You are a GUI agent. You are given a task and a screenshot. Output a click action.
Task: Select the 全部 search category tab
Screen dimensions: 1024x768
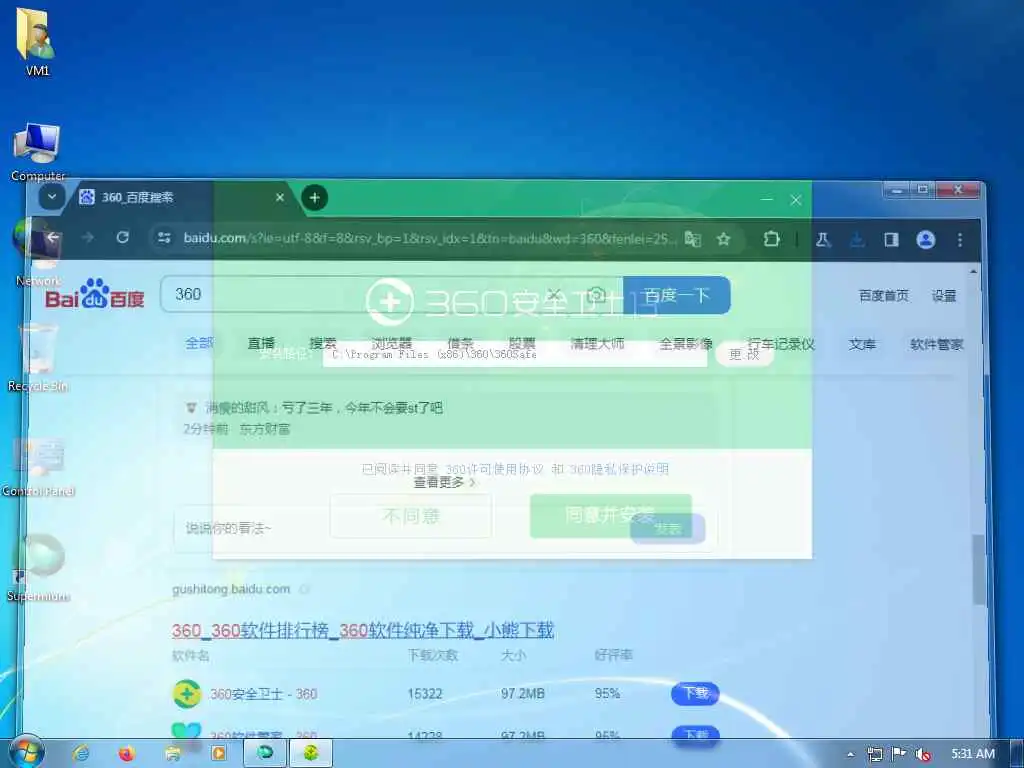pos(199,343)
